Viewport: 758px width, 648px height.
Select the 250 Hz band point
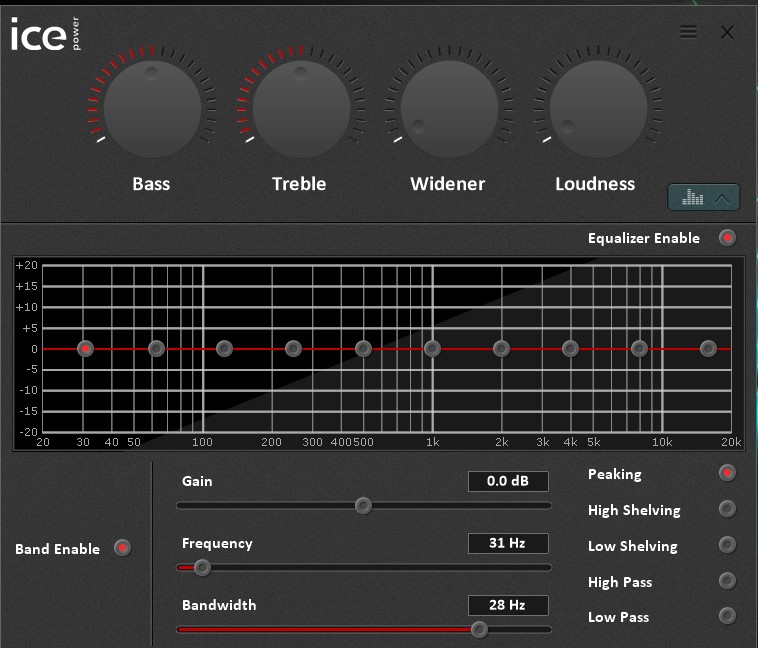(293, 349)
